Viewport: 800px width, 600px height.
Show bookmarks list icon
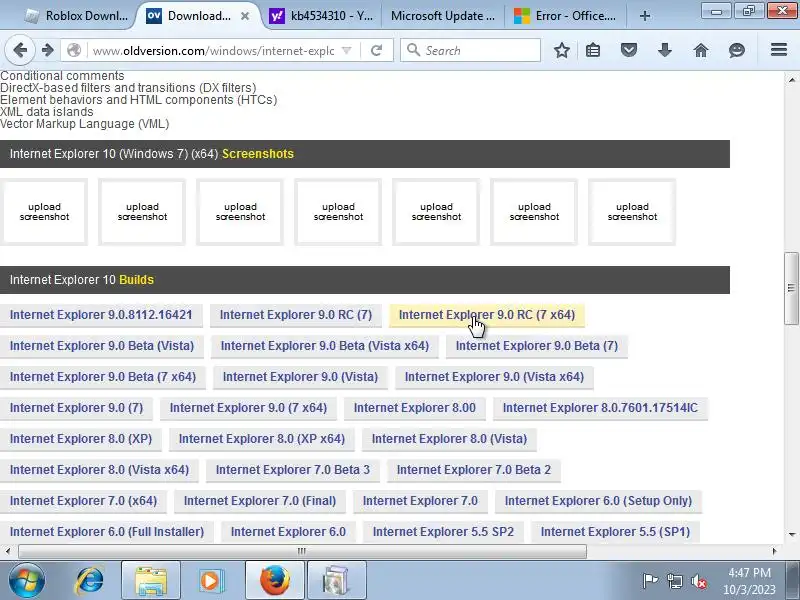pos(593,50)
